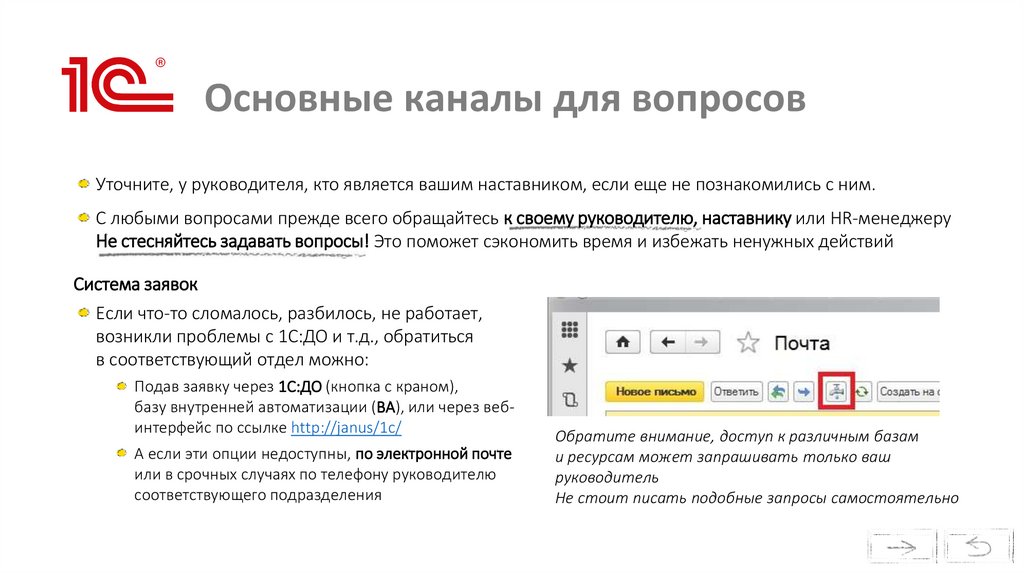Return using the curved back arrow button
The height and width of the screenshot is (574, 1024).
pyautogui.click(x=978, y=546)
